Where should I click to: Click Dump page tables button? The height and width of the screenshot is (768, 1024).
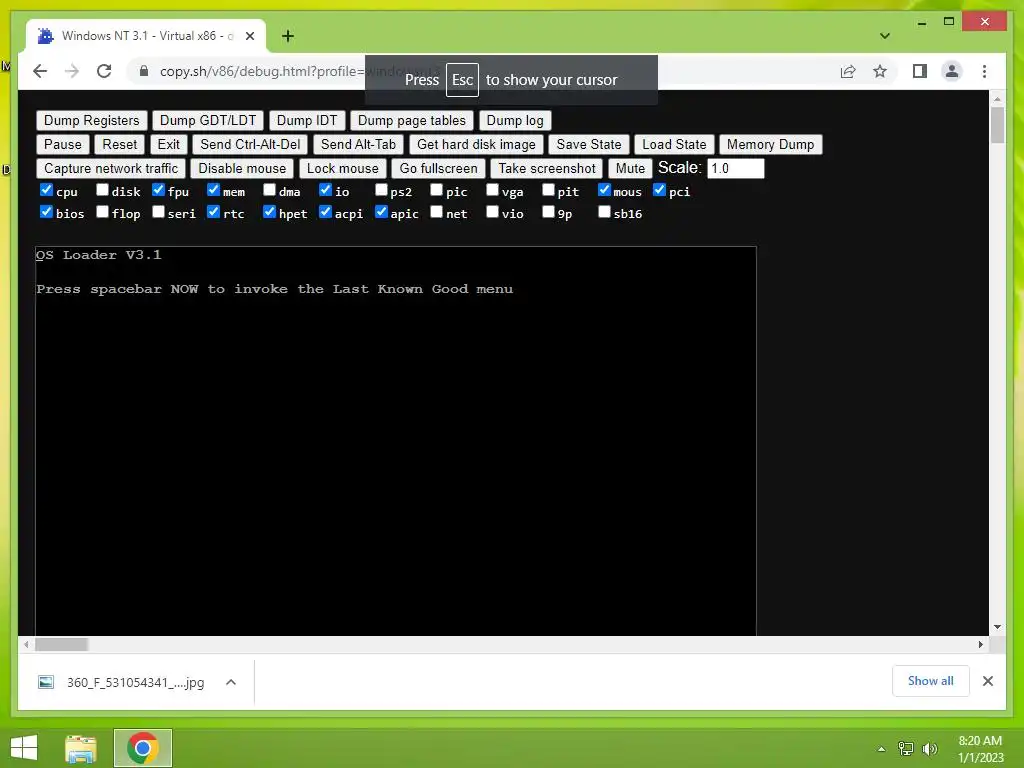pyautogui.click(x=411, y=120)
